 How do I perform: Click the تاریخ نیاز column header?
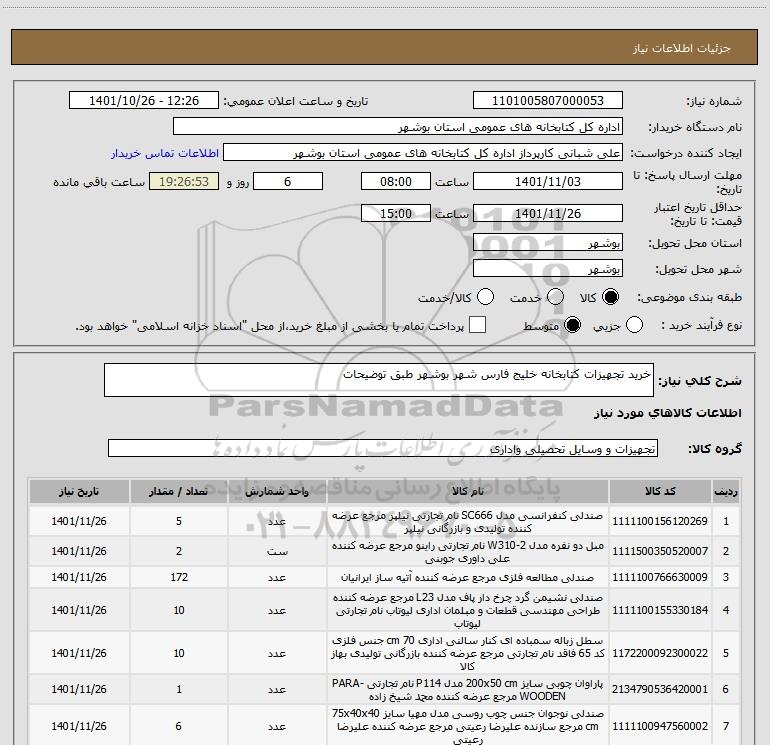[79, 492]
